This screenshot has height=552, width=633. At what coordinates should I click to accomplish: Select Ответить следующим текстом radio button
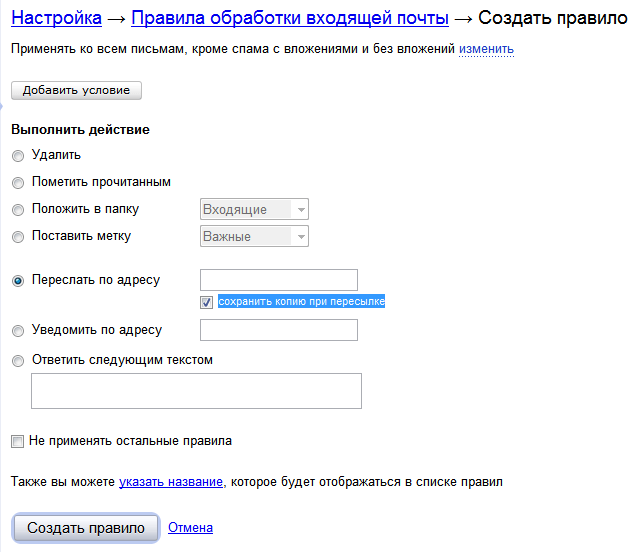[18, 361]
